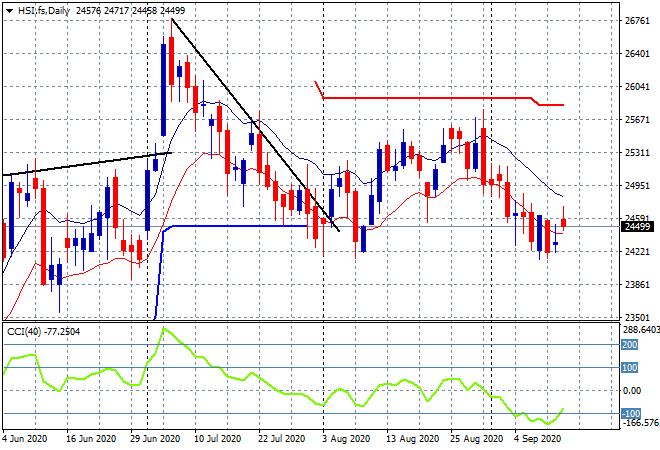Viewport: 660px width, 450px height.
Task: Click the CCI level 100 label
Action: click(x=630, y=368)
